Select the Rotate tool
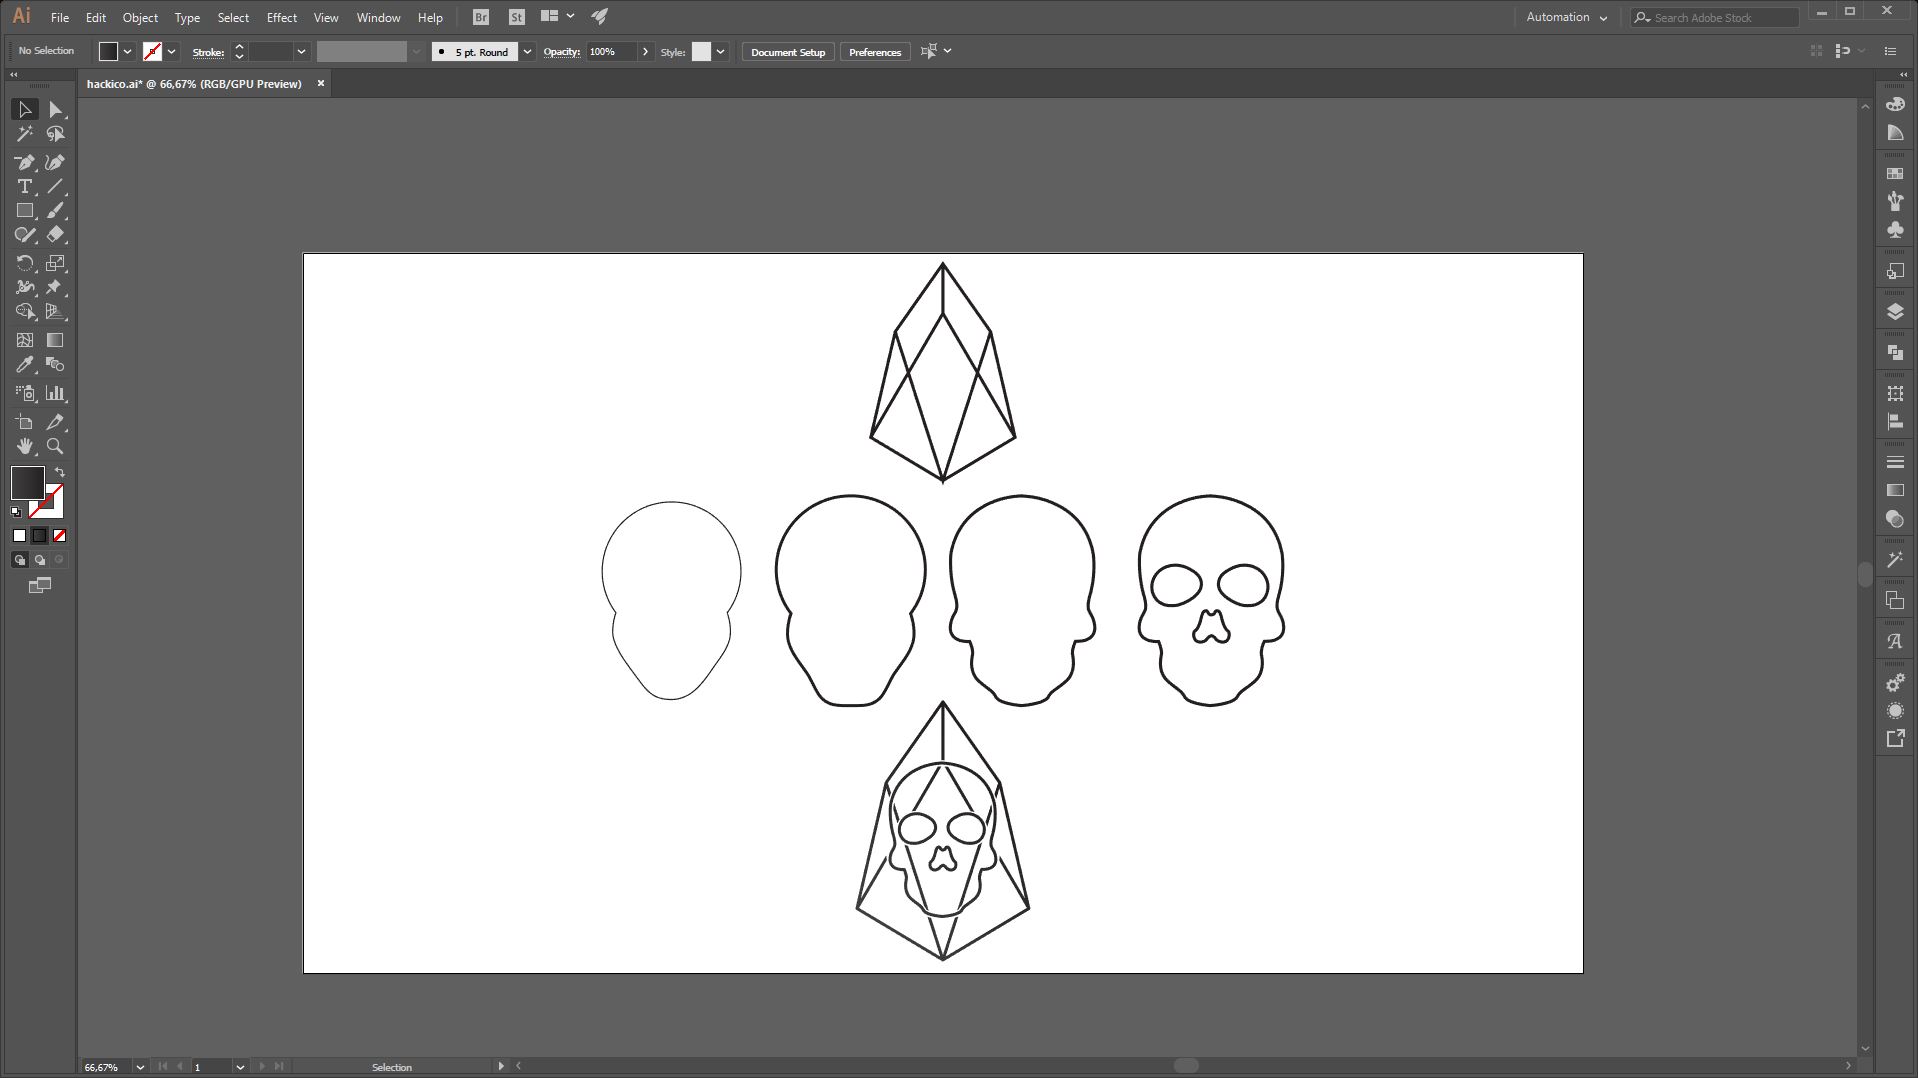Viewport: 1918px width, 1078px height. pos(25,264)
